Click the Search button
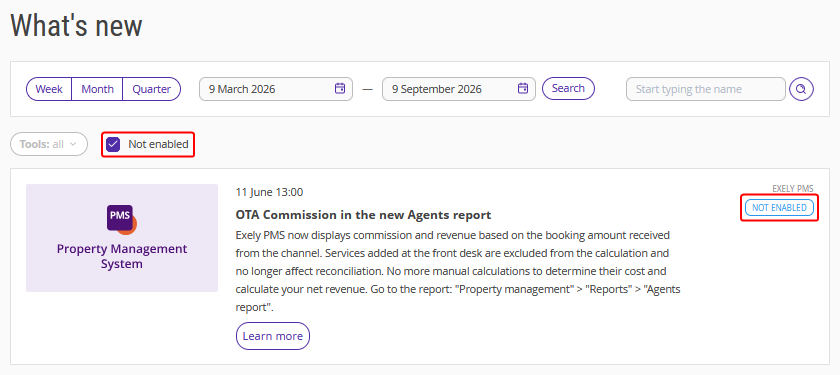 [568, 88]
